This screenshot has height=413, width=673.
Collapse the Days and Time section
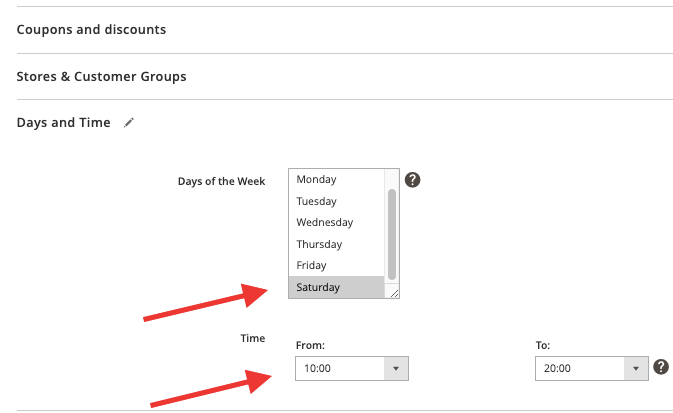coord(64,123)
